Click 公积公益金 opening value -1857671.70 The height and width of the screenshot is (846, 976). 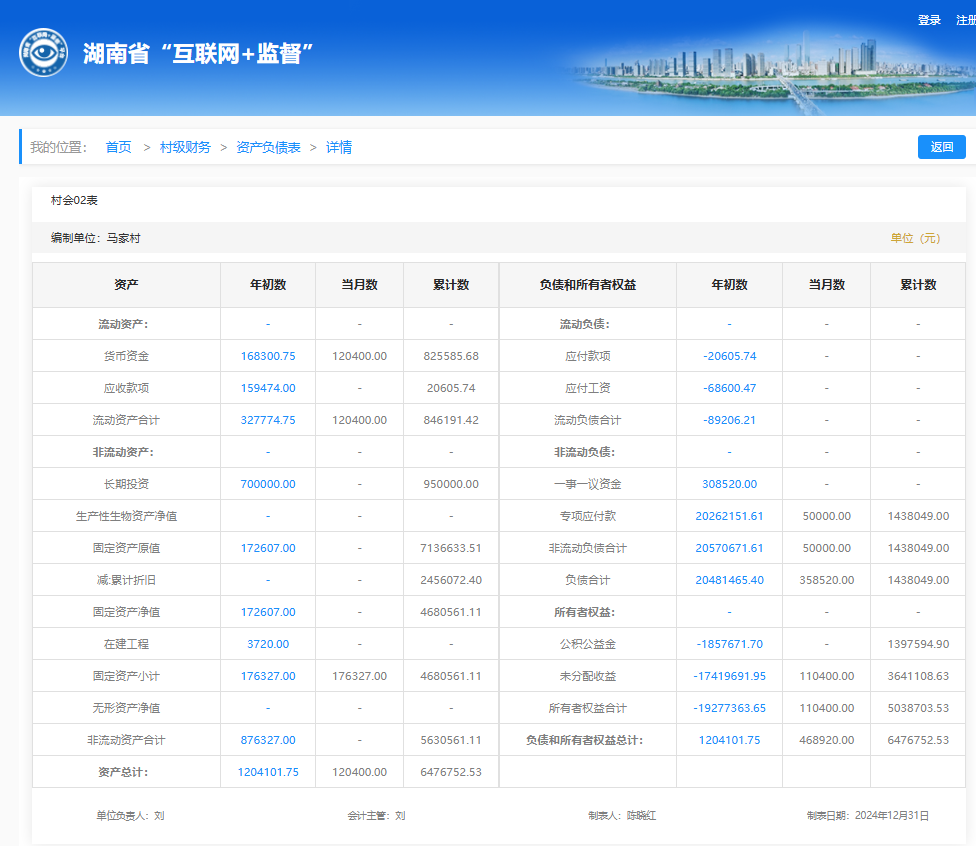tap(729, 644)
